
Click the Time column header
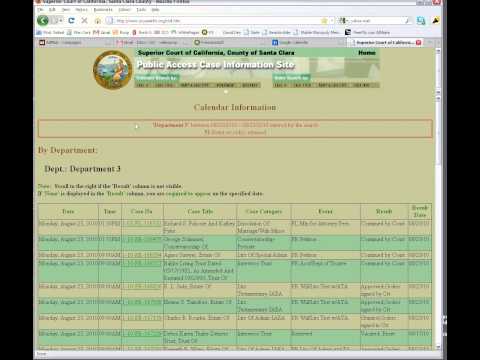[x=110, y=211]
